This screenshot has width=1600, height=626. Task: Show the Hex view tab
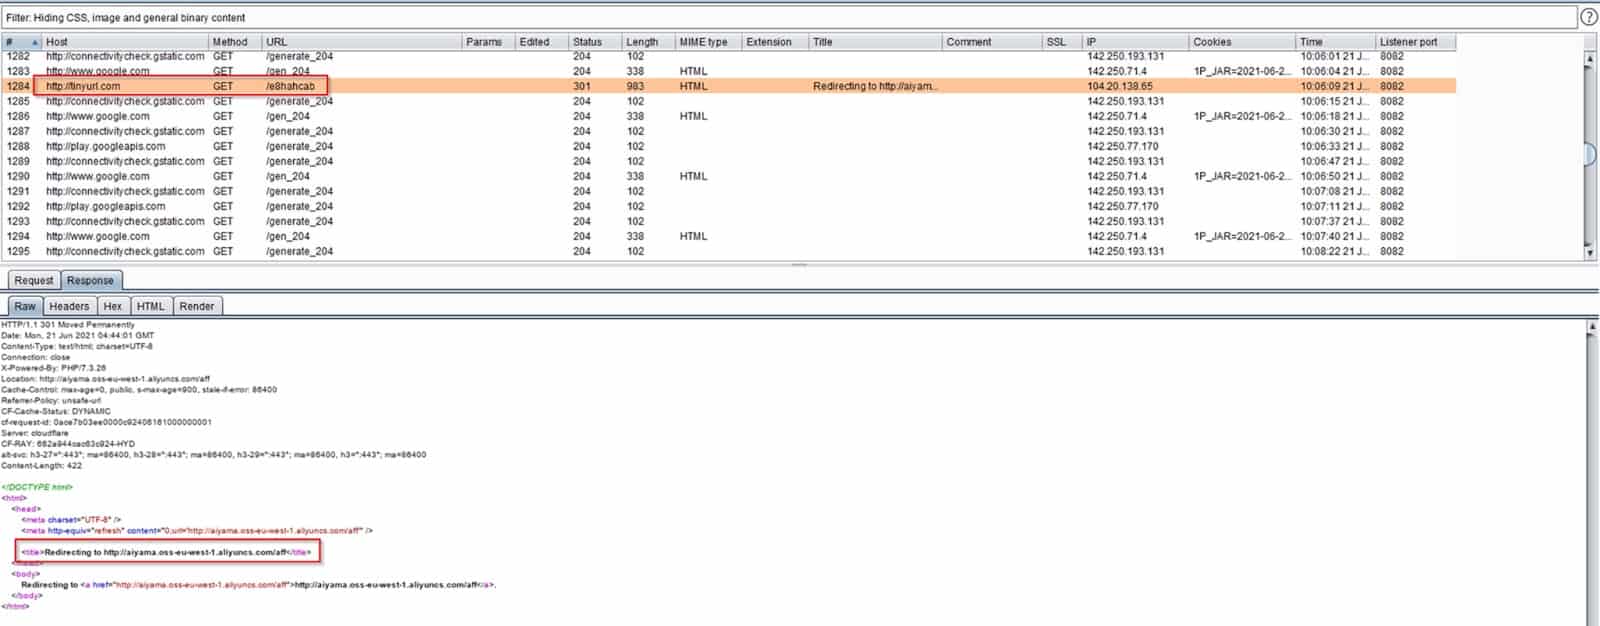click(x=113, y=307)
